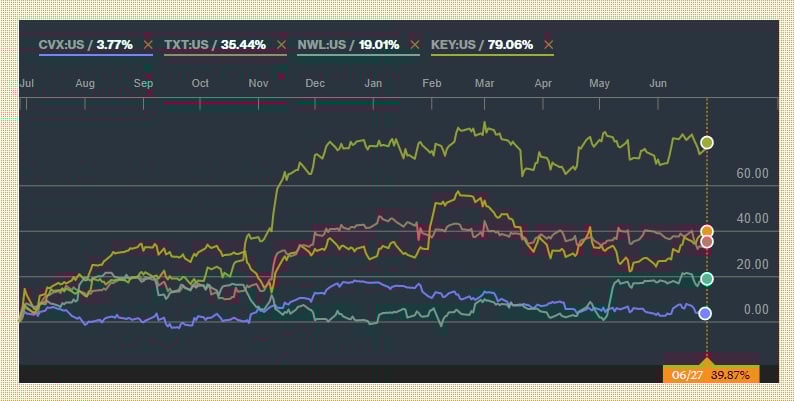Remove the CVX:US series with its X
794x401 pixels.
(148, 45)
